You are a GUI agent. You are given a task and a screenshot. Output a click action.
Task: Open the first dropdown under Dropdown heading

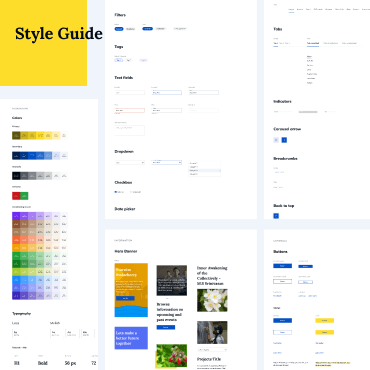pos(130,162)
